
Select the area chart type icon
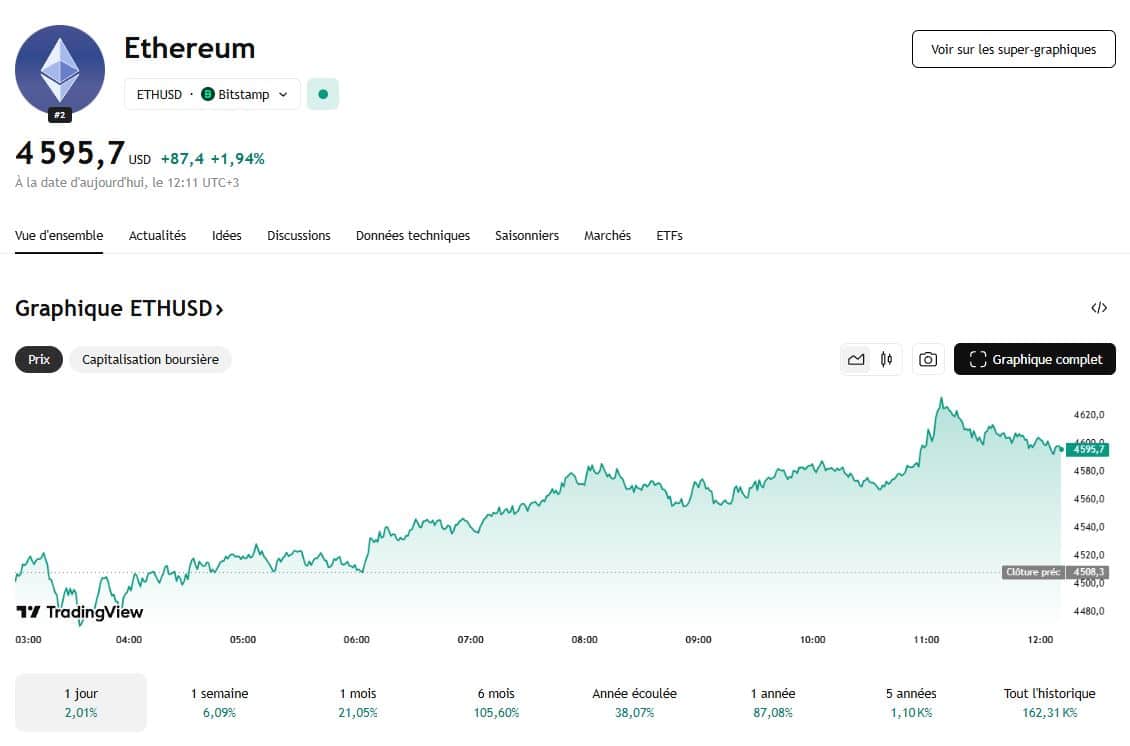click(x=856, y=360)
